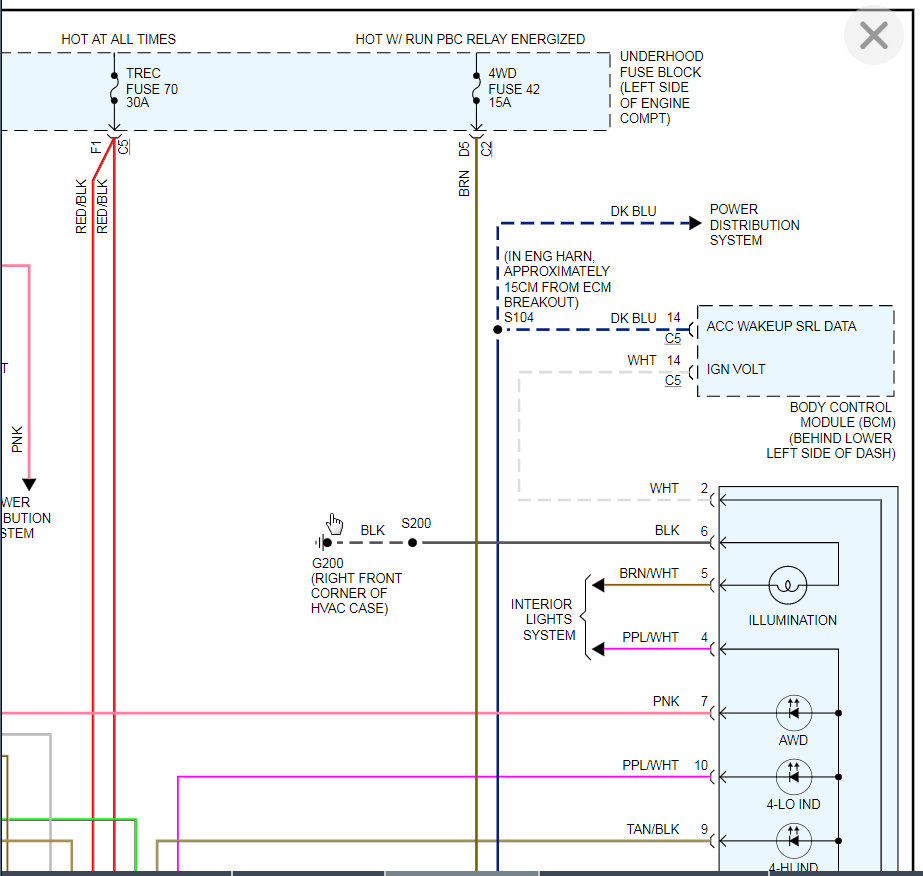
Task: Click the 4WD FUSE 42 fuse symbol
Action: pos(476,88)
